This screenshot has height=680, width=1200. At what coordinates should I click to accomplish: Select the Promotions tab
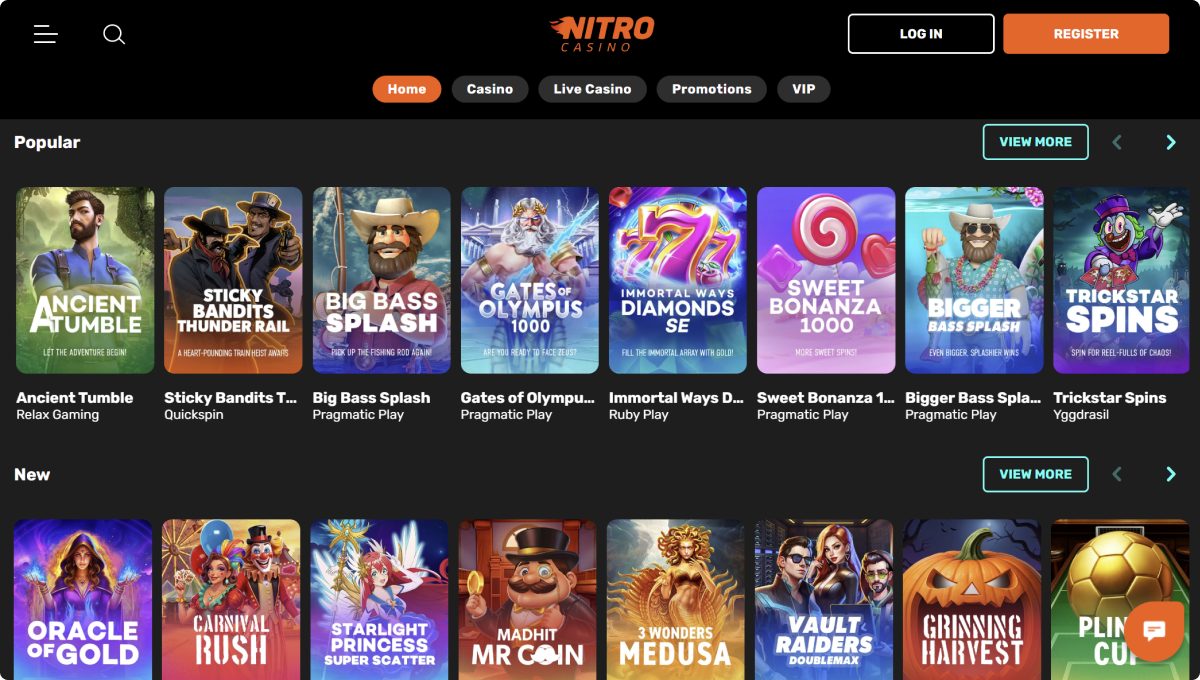(x=711, y=89)
